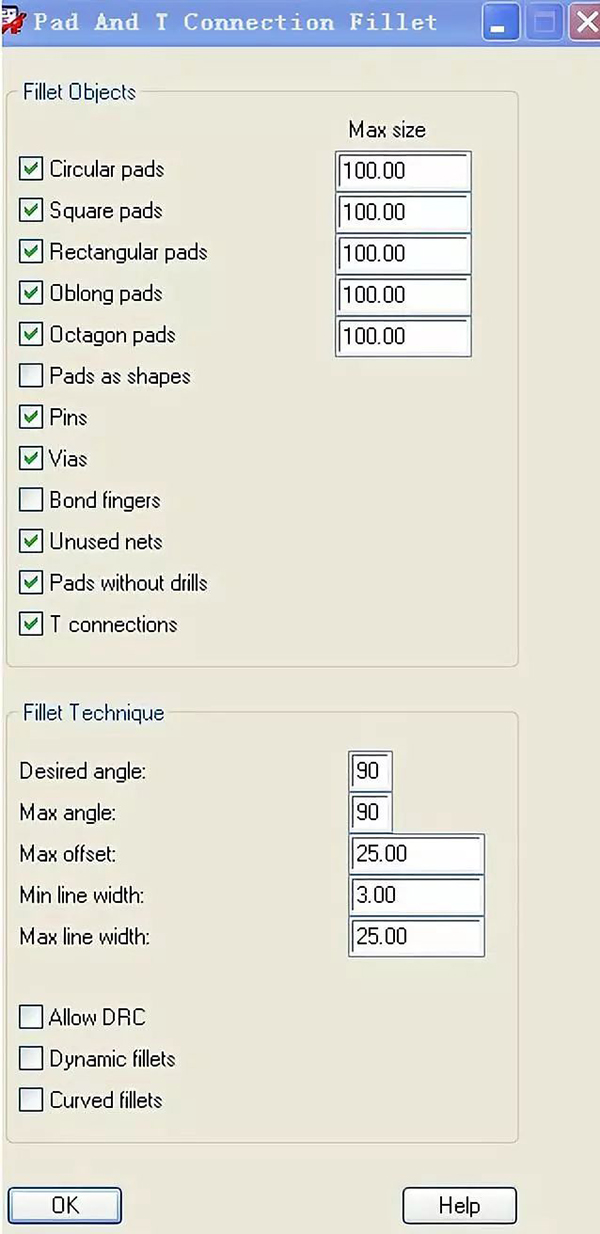
Task: Toggle the Square pads checkbox
Action: pos(31,211)
